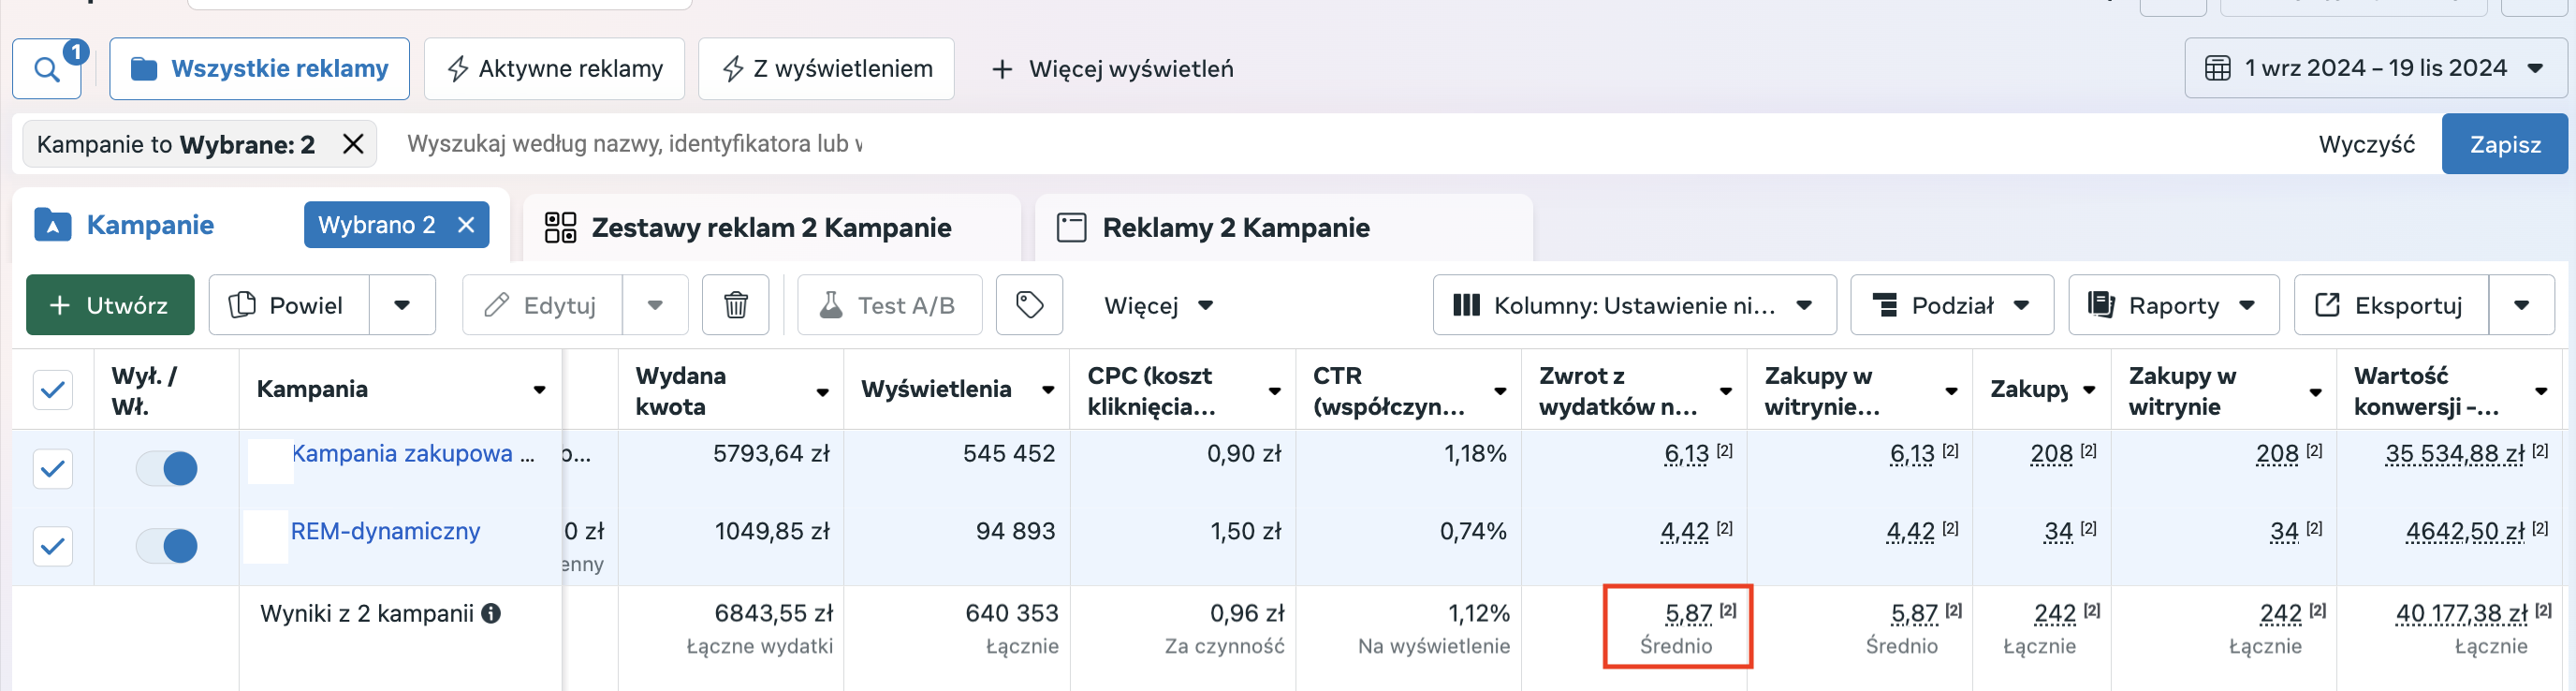
Task: Click the green Utwórz button
Action: click(110, 305)
